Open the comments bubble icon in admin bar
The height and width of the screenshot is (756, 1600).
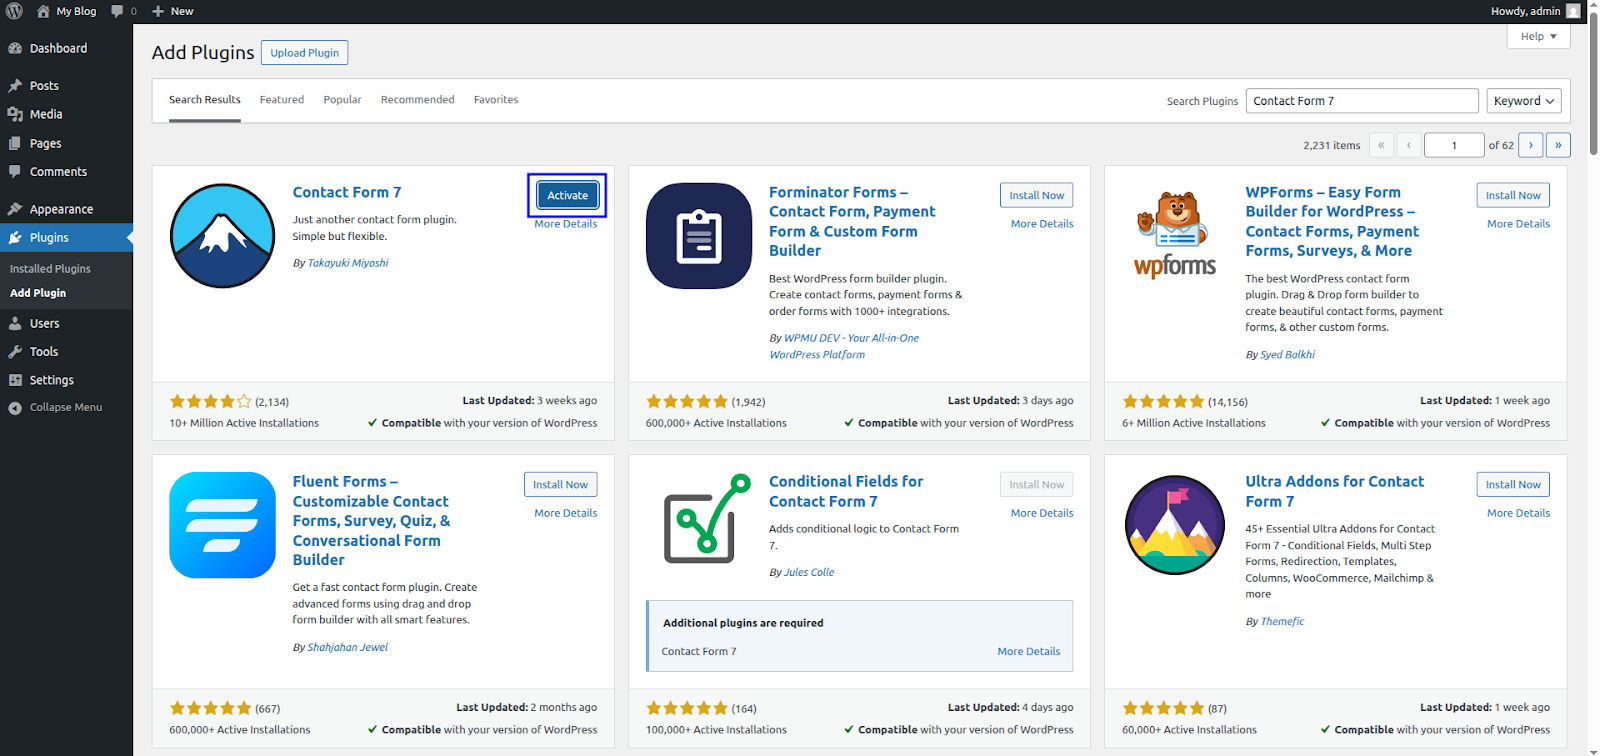point(118,11)
